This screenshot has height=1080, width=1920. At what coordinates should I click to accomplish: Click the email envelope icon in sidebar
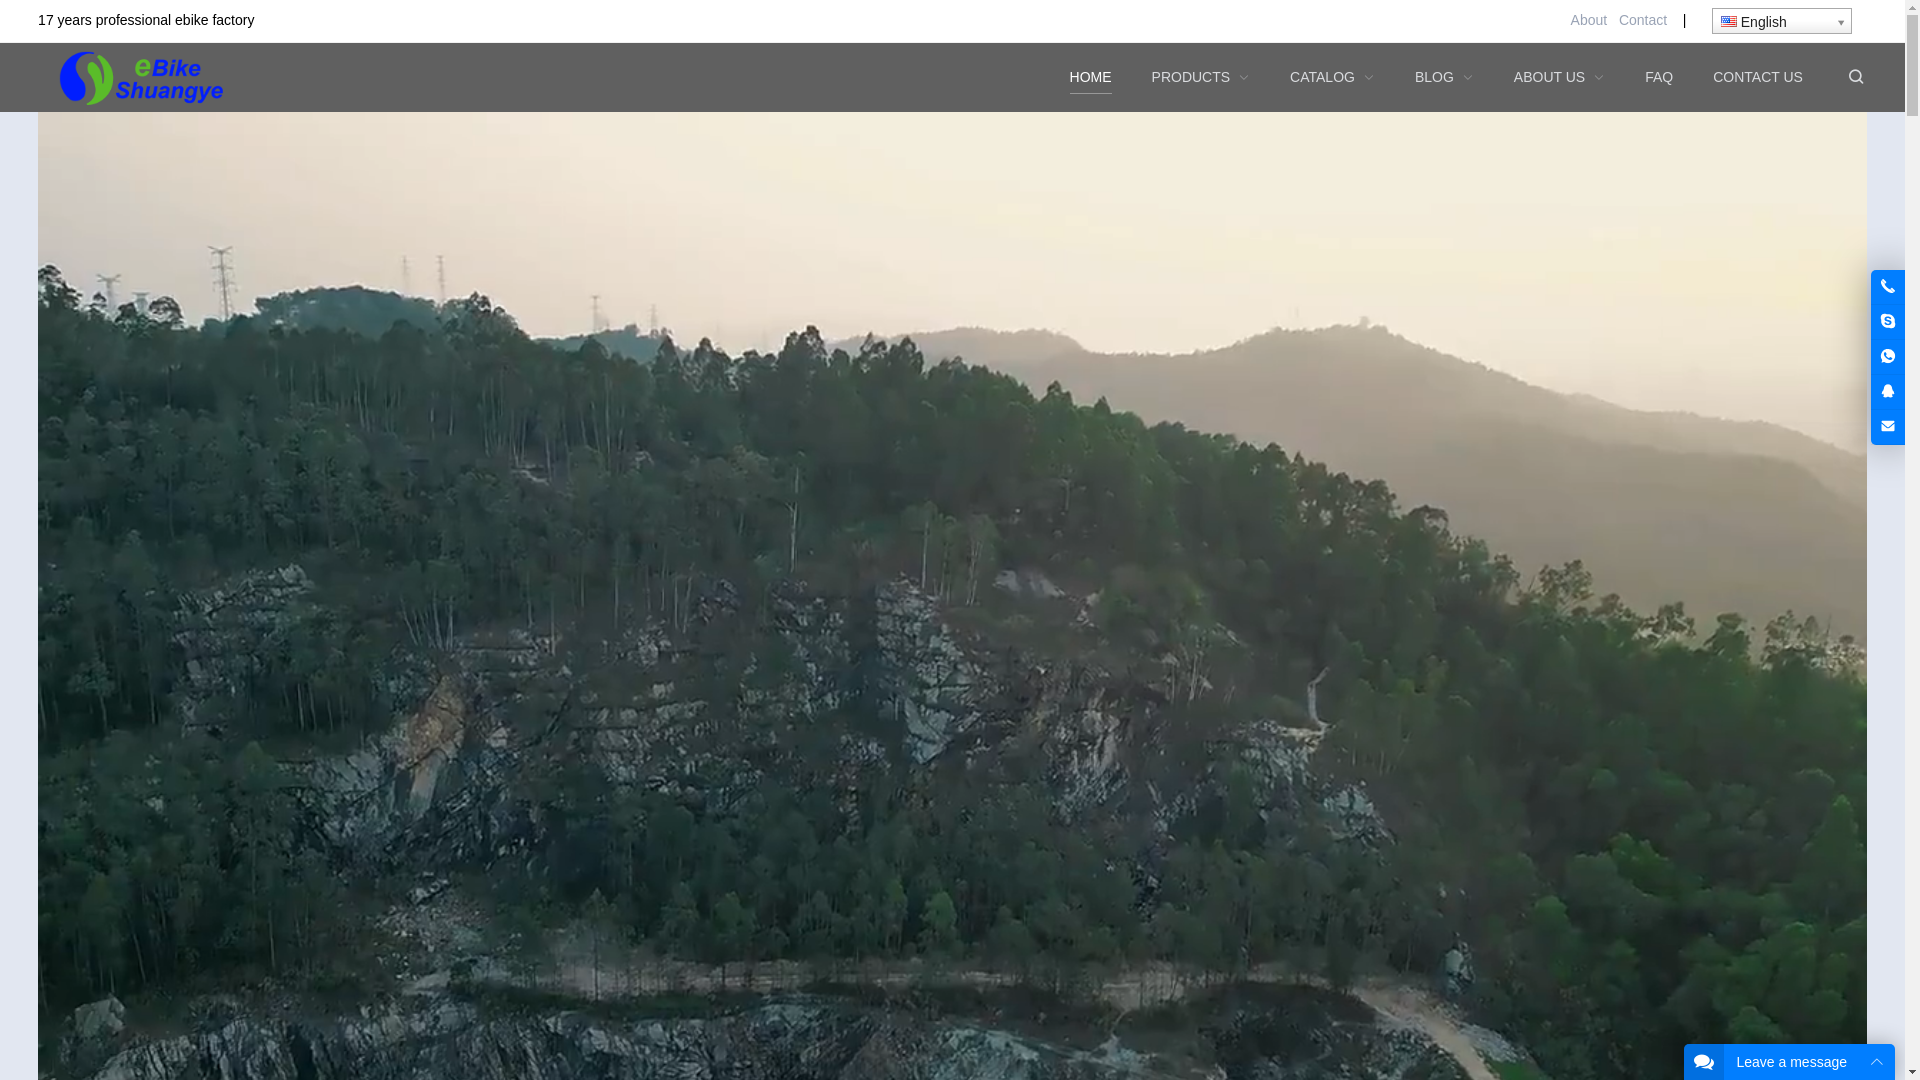click(1887, 427)
